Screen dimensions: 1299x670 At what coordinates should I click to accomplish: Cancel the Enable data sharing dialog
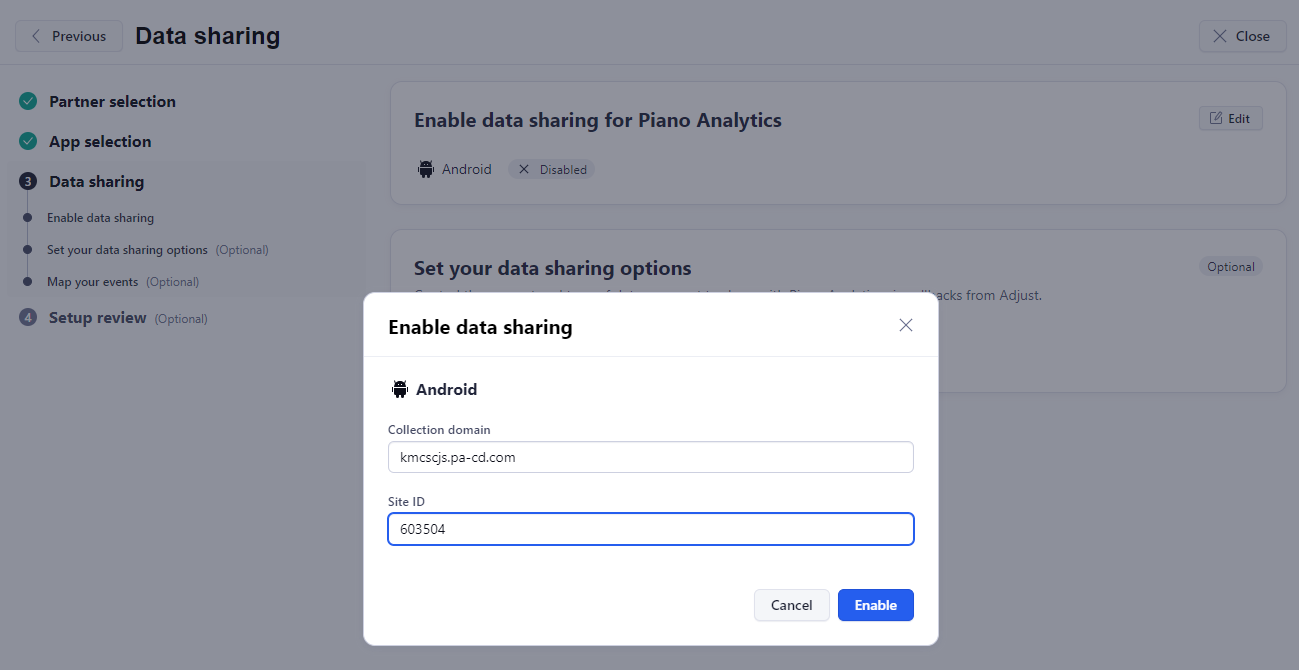coord(791,605)
